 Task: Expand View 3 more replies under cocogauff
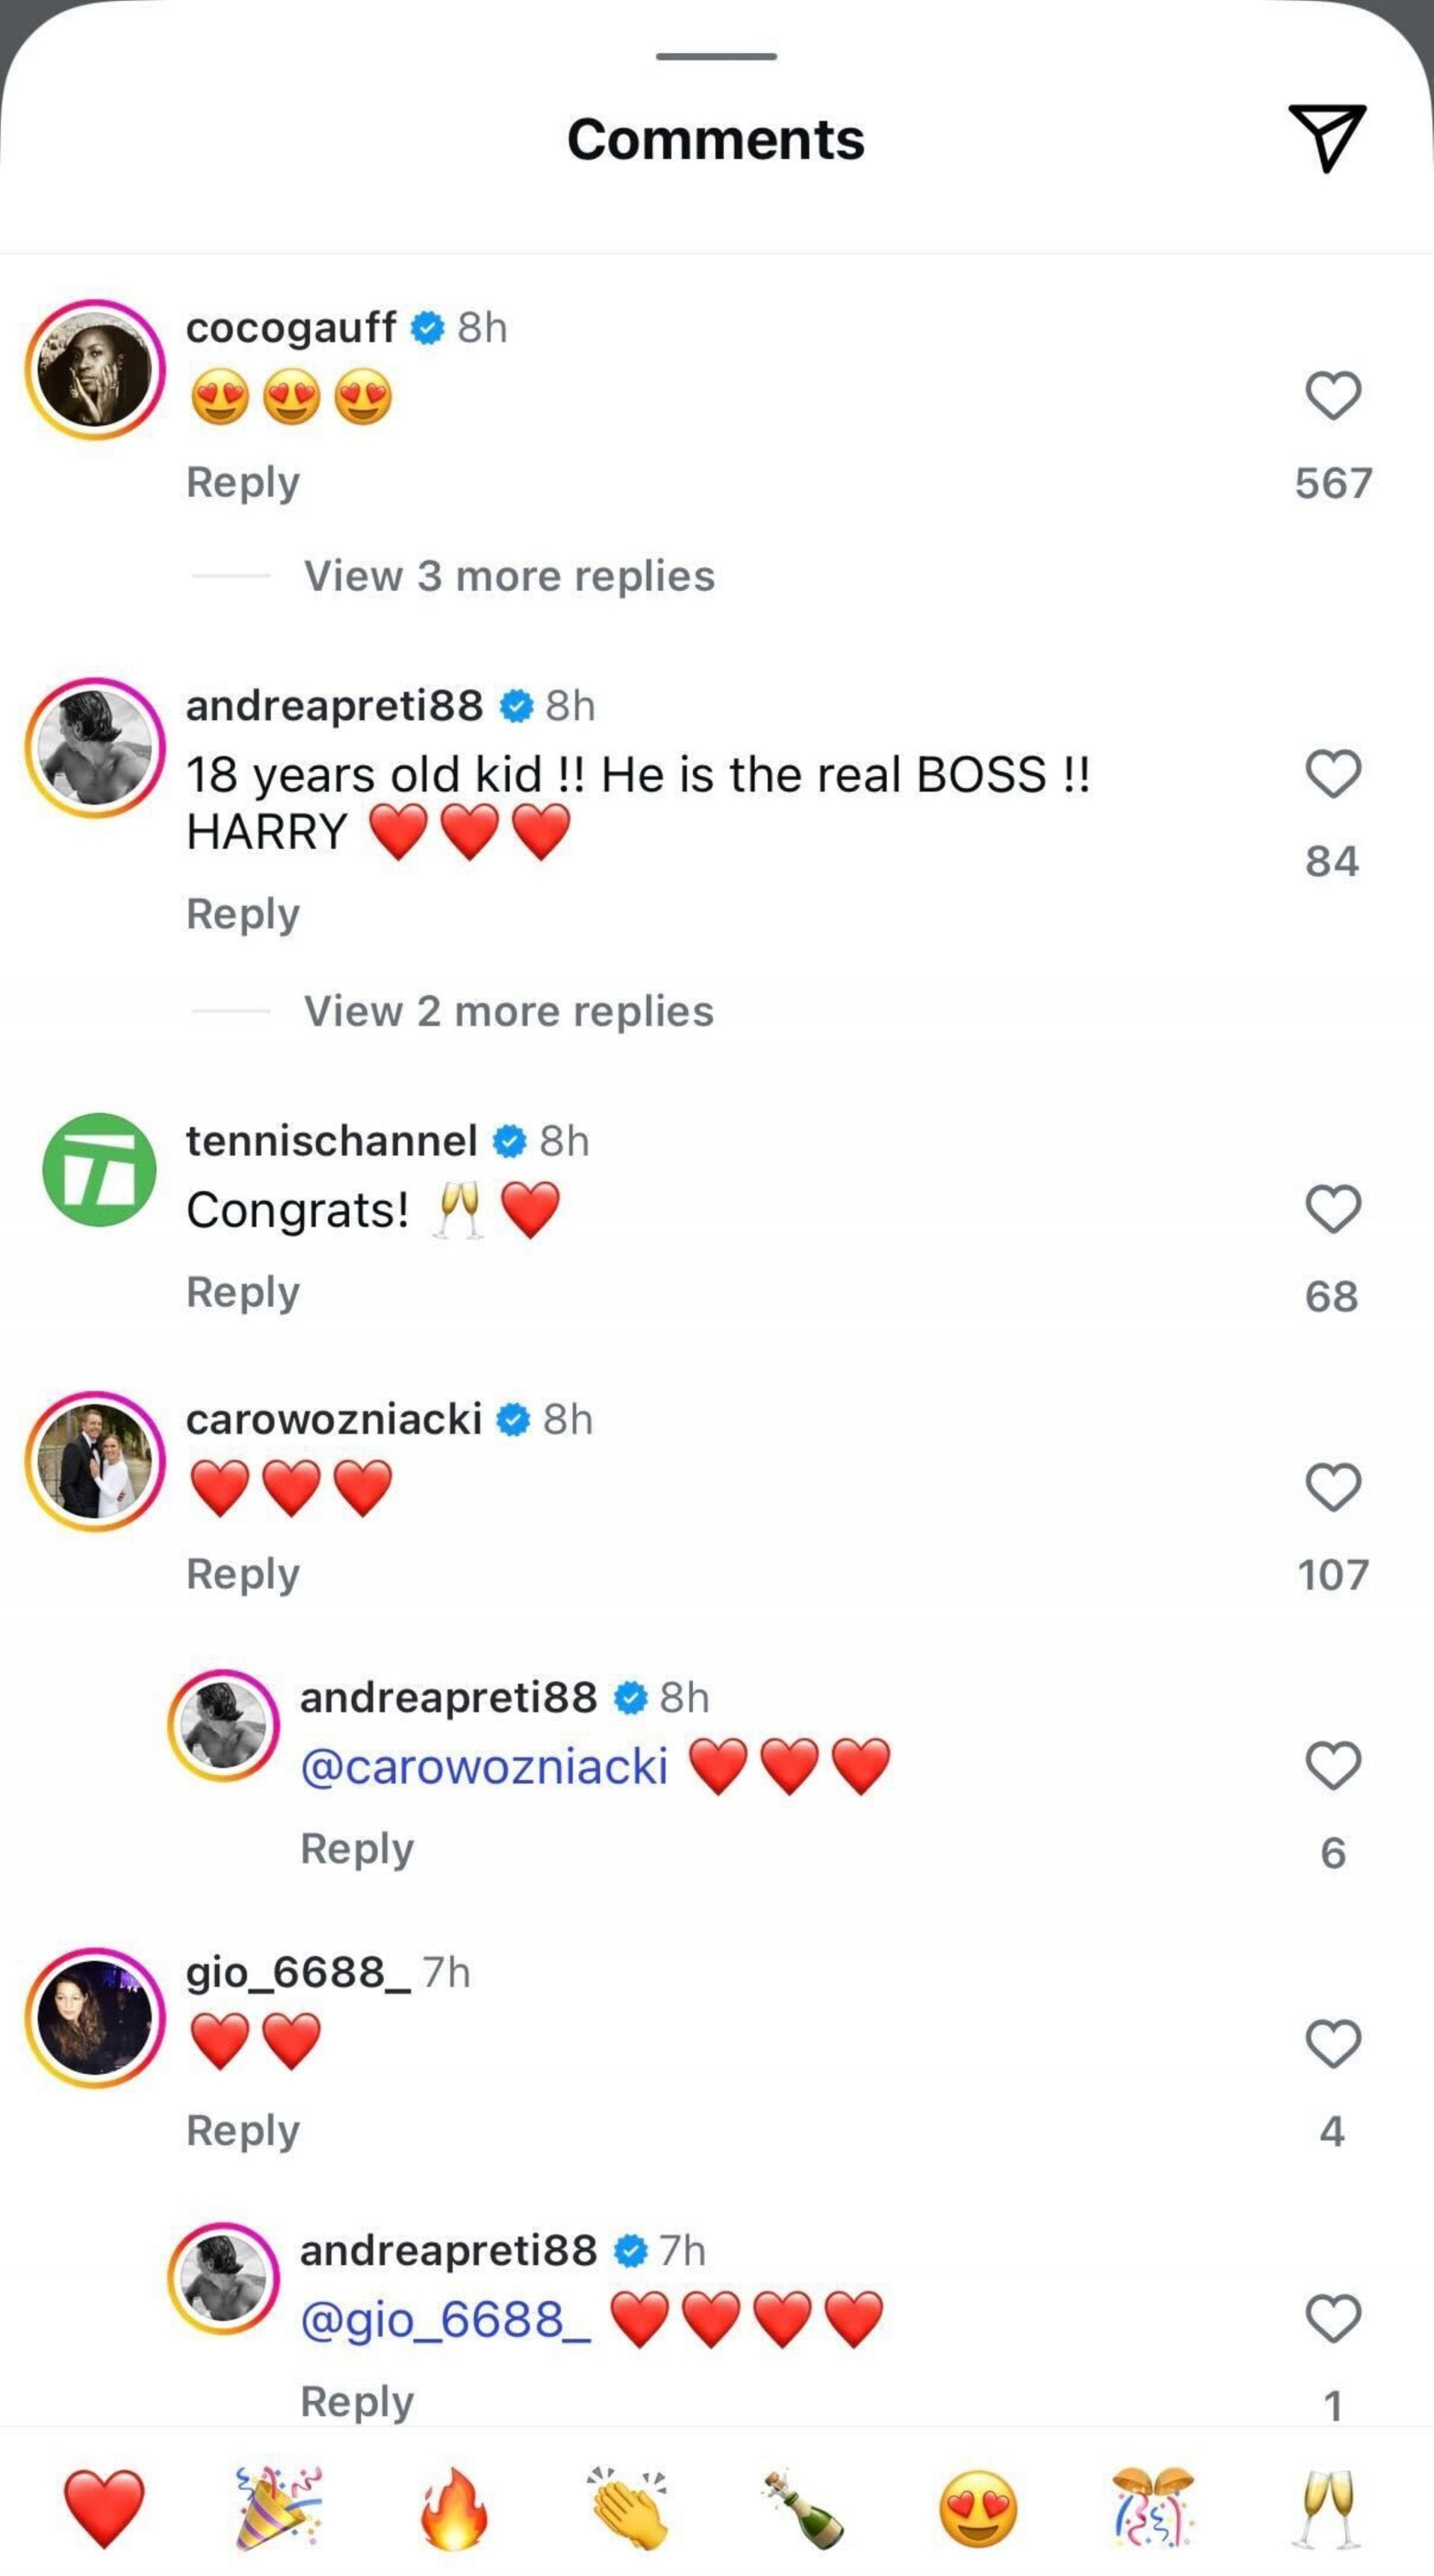coord(510,575)
